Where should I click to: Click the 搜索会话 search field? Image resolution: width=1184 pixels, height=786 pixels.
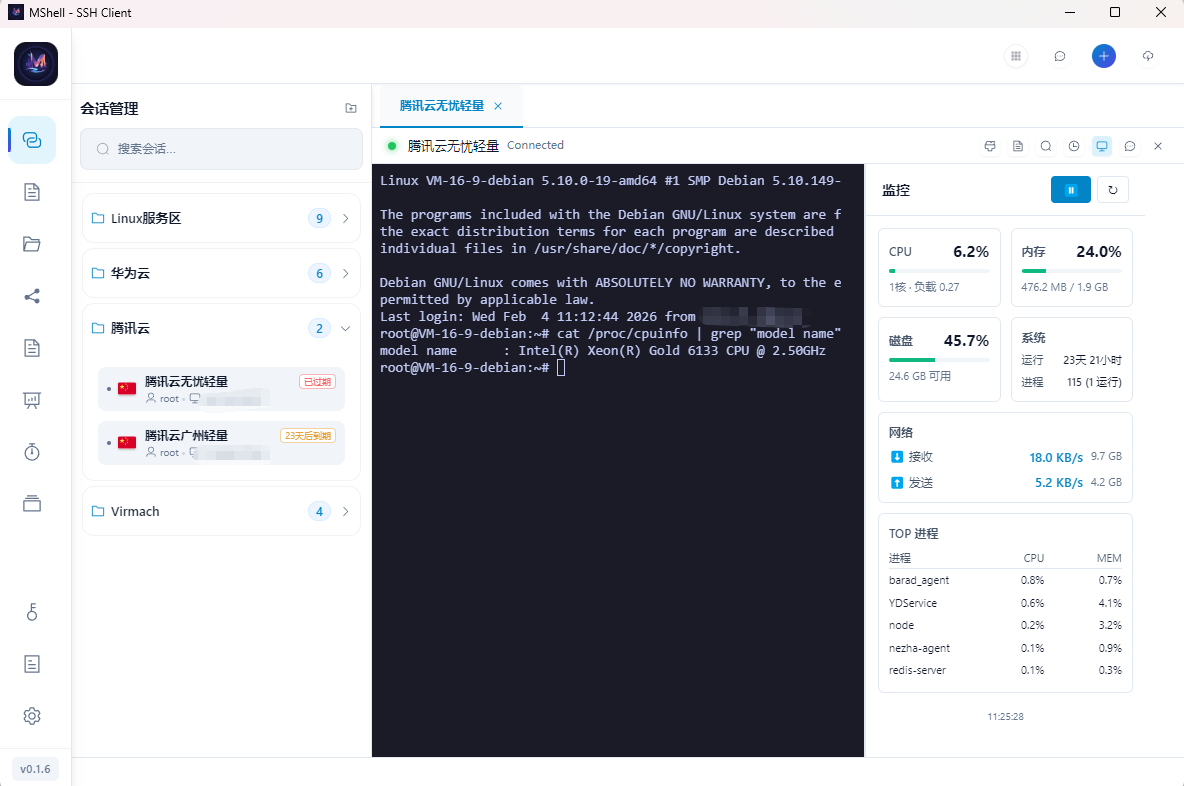(221, 149)
